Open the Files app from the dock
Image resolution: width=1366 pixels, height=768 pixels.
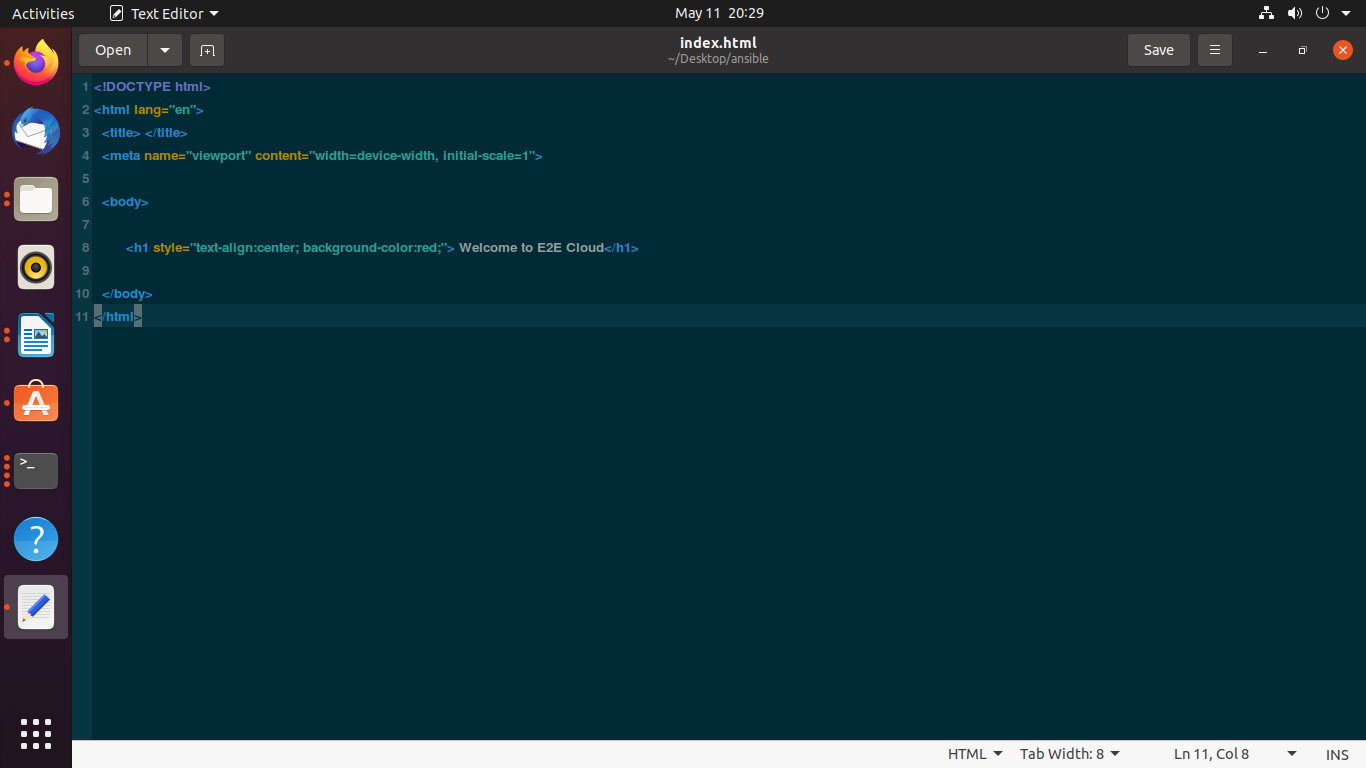(35, 199)
